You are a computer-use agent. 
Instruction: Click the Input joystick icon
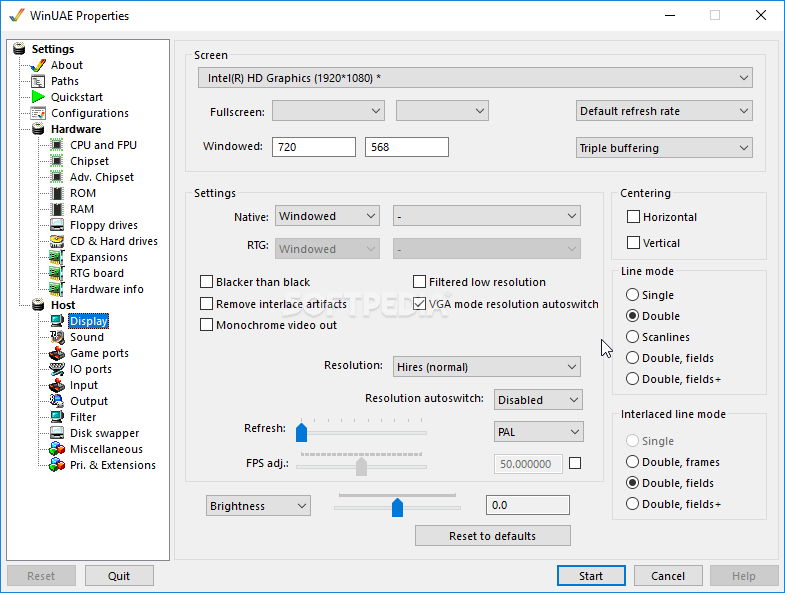tap(57, 385)
